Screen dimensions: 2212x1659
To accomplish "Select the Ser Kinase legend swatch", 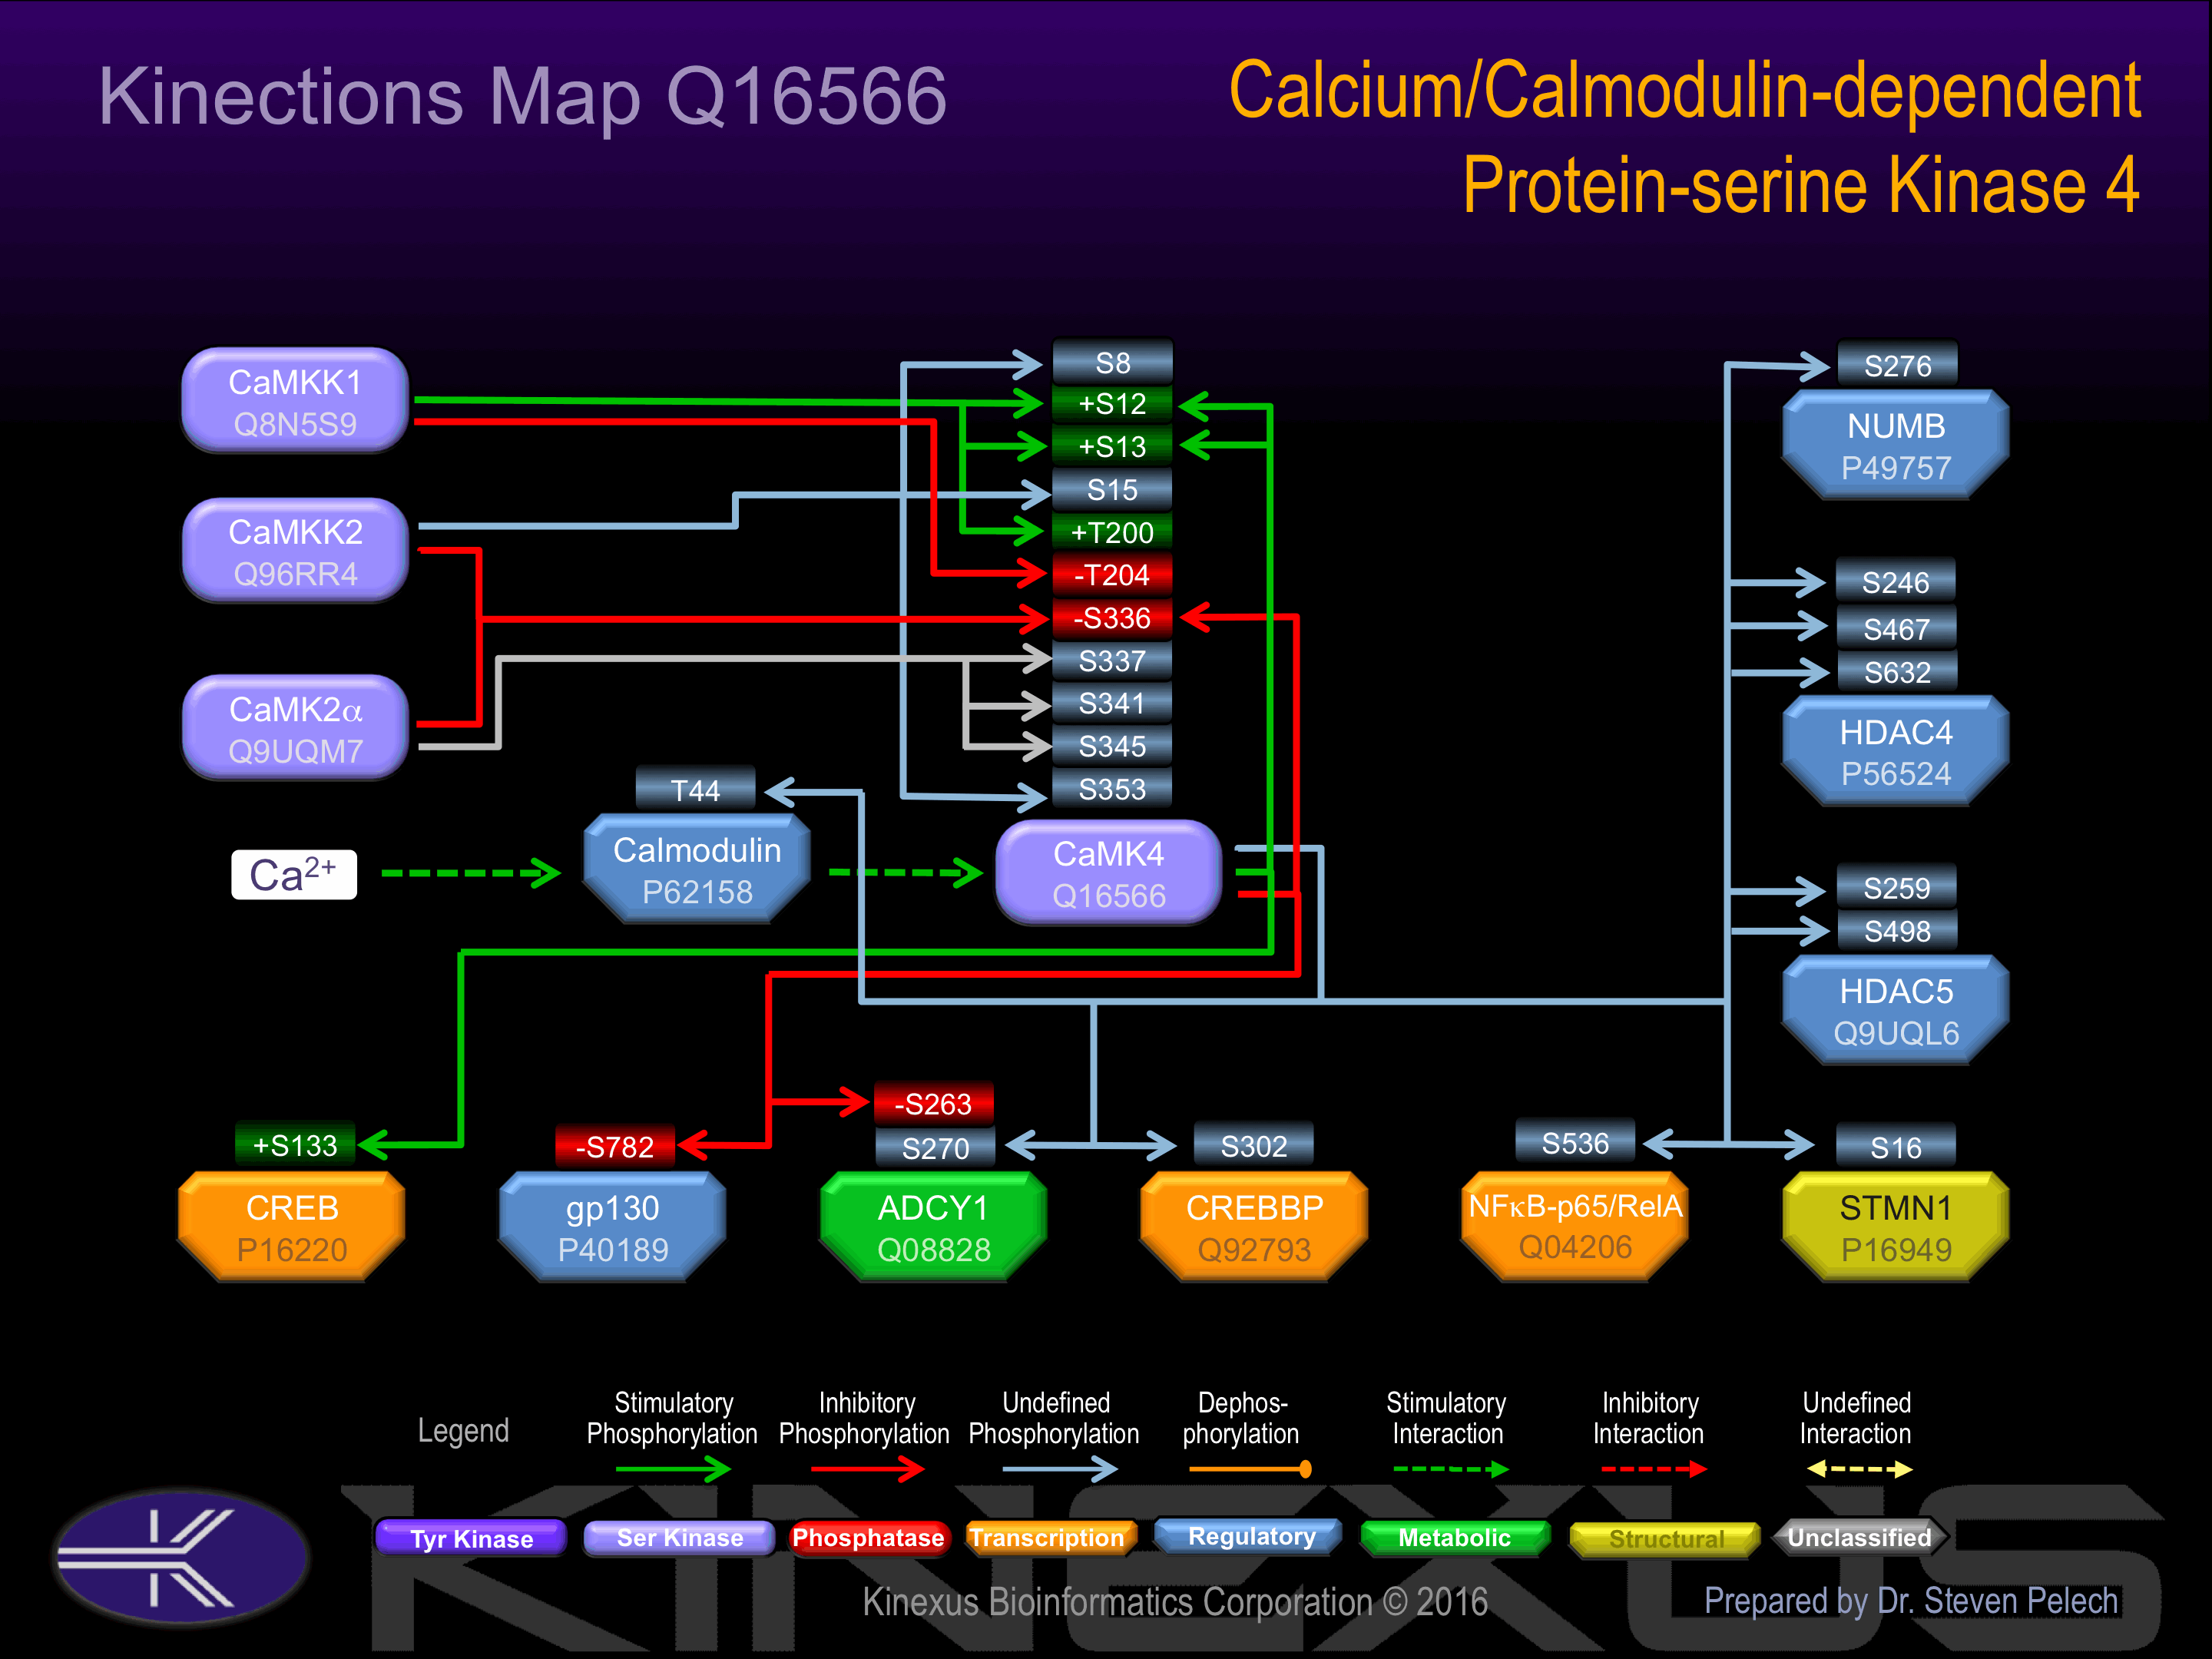I will 680,1538.
